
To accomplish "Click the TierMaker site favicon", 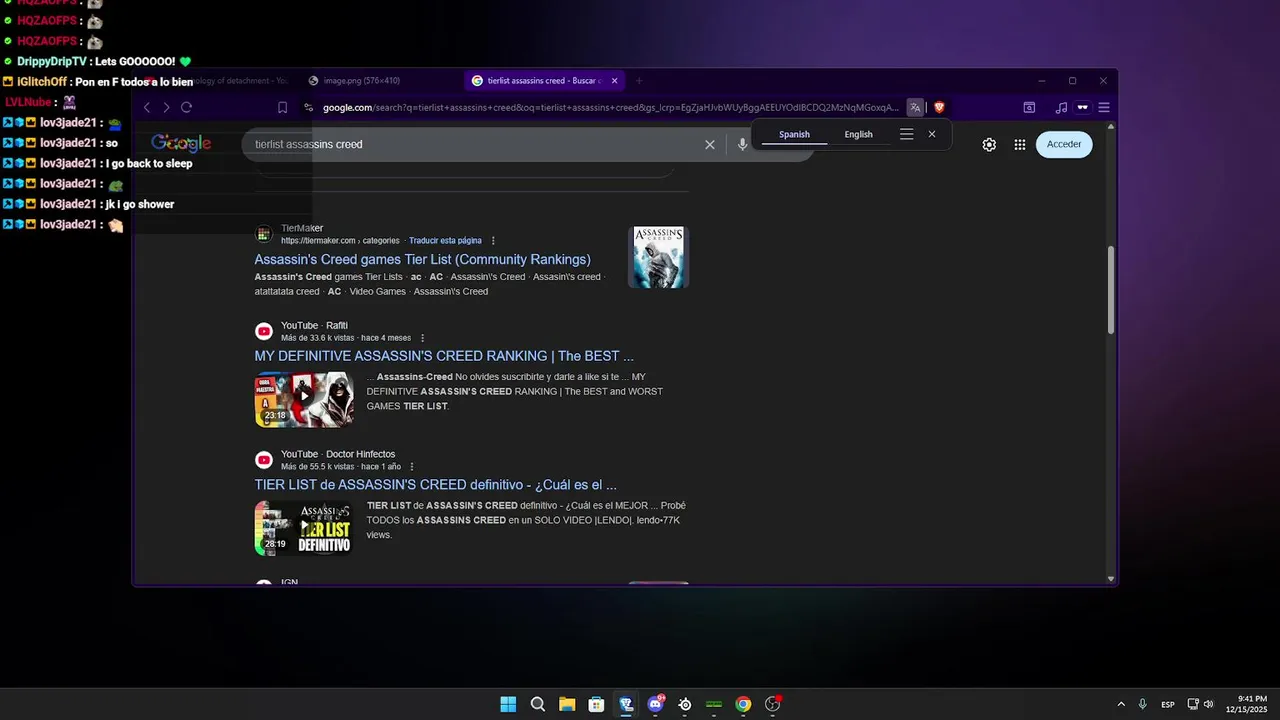I will [264, 234].
